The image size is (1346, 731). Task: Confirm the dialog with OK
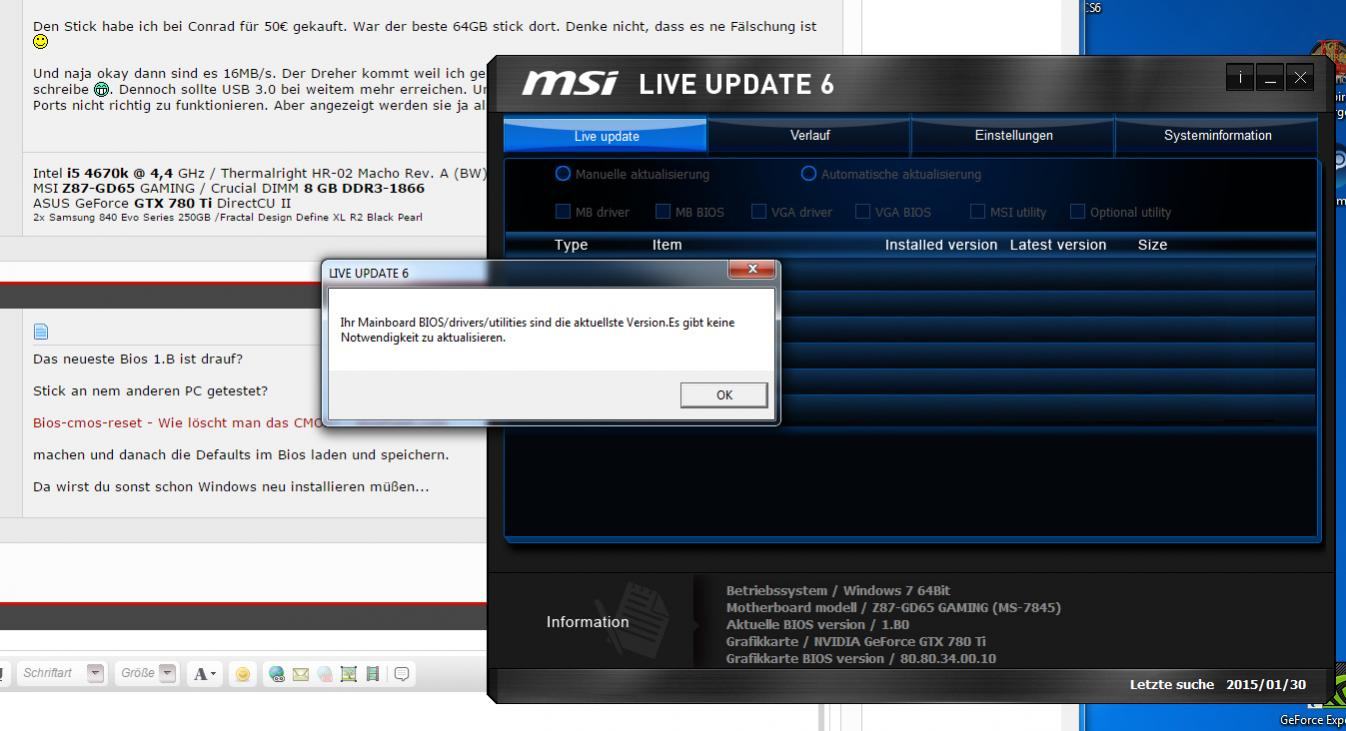(724, 395)
